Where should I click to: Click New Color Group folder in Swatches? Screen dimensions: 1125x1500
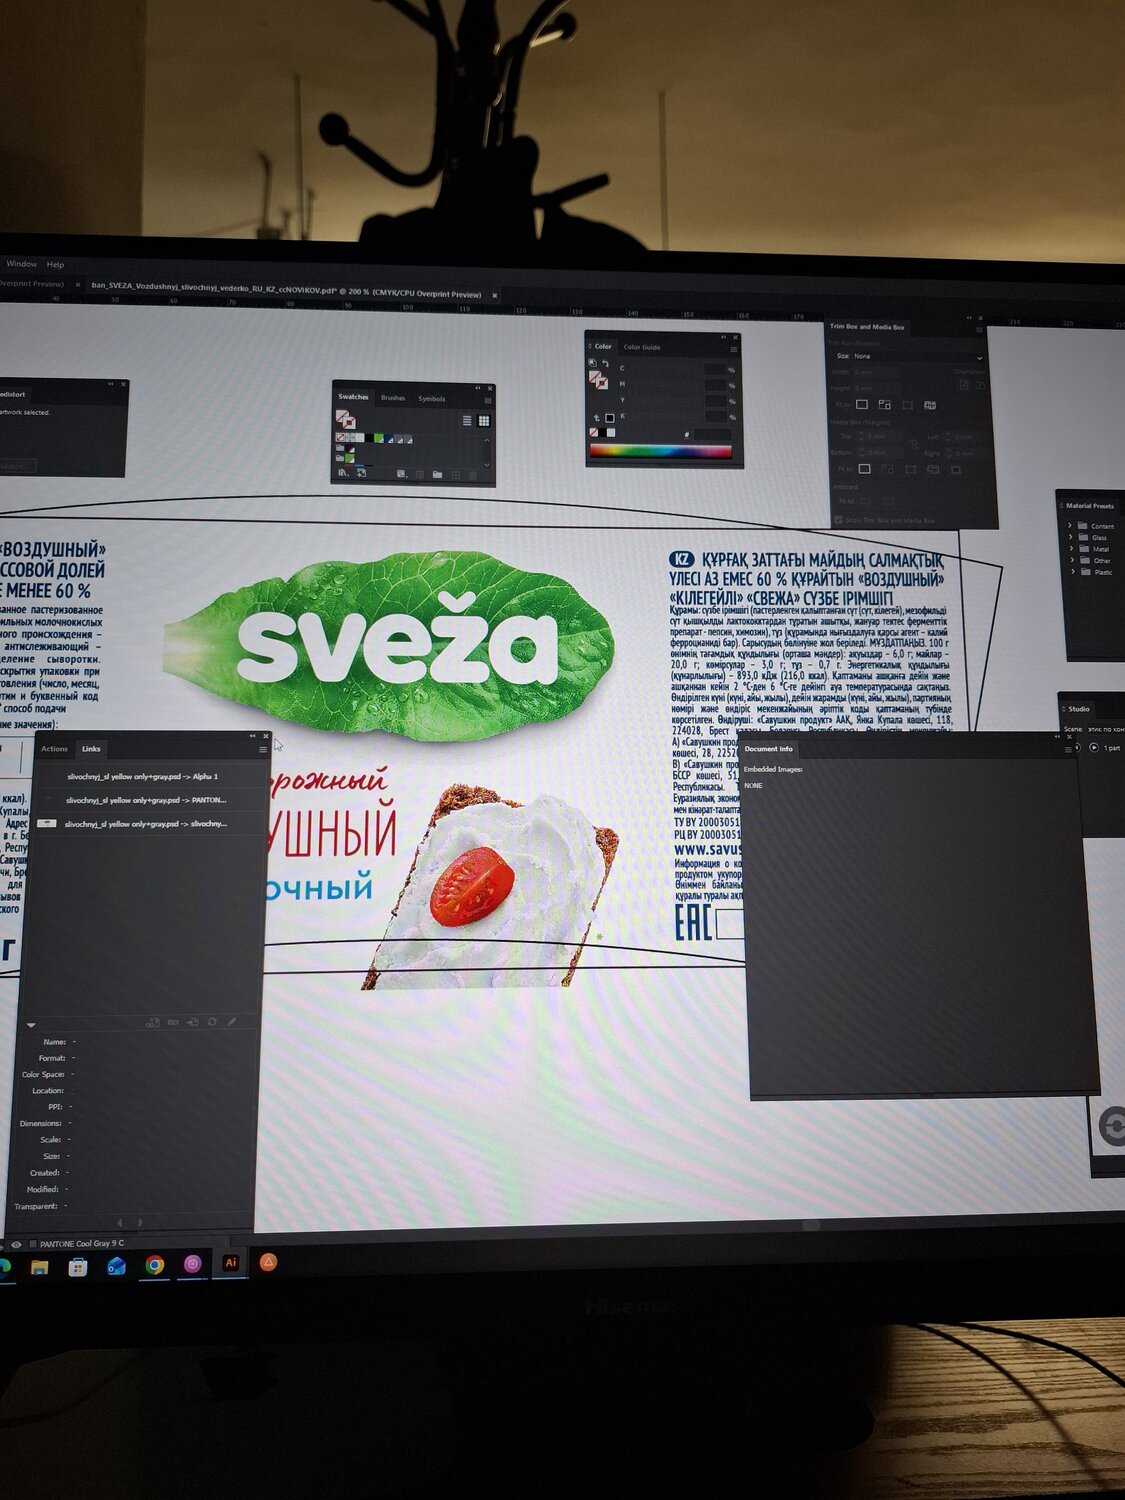tap(437, 474)
